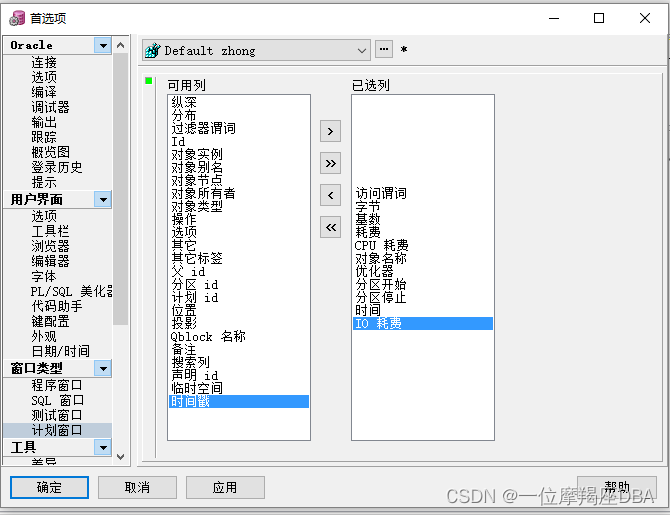Collapse the 用户界面 section
The width and height of the screenshot is (670, 515).
103,200
